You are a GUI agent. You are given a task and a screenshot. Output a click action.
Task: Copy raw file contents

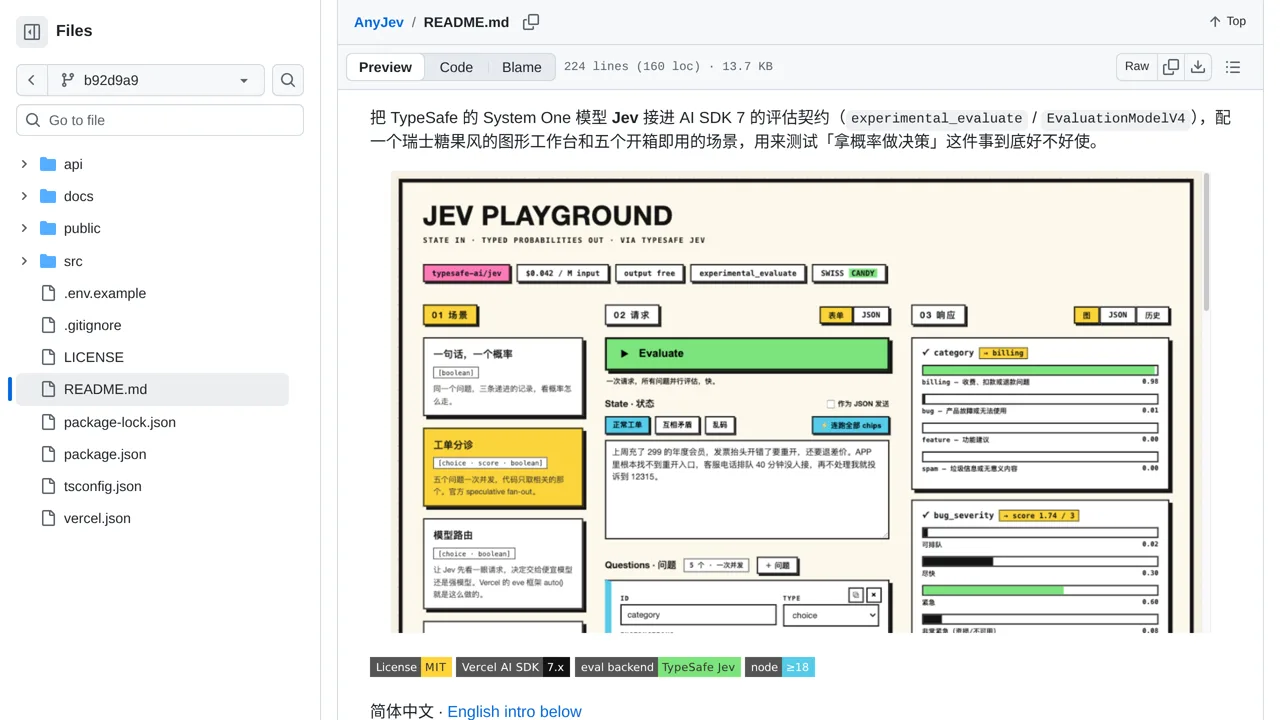click(x=1171, y=67)
